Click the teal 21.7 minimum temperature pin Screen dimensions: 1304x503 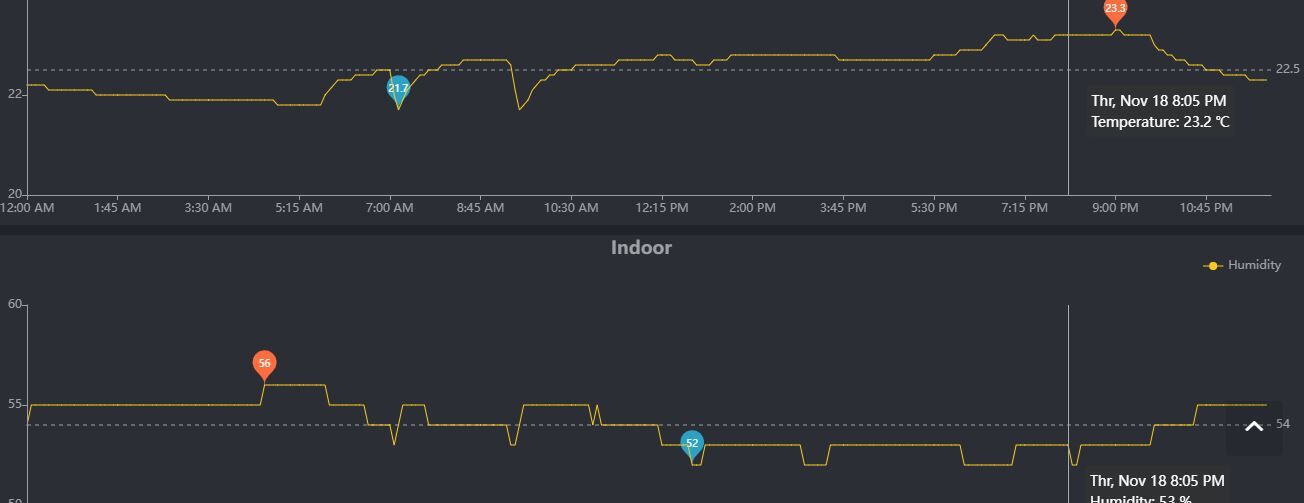[398, 89]
